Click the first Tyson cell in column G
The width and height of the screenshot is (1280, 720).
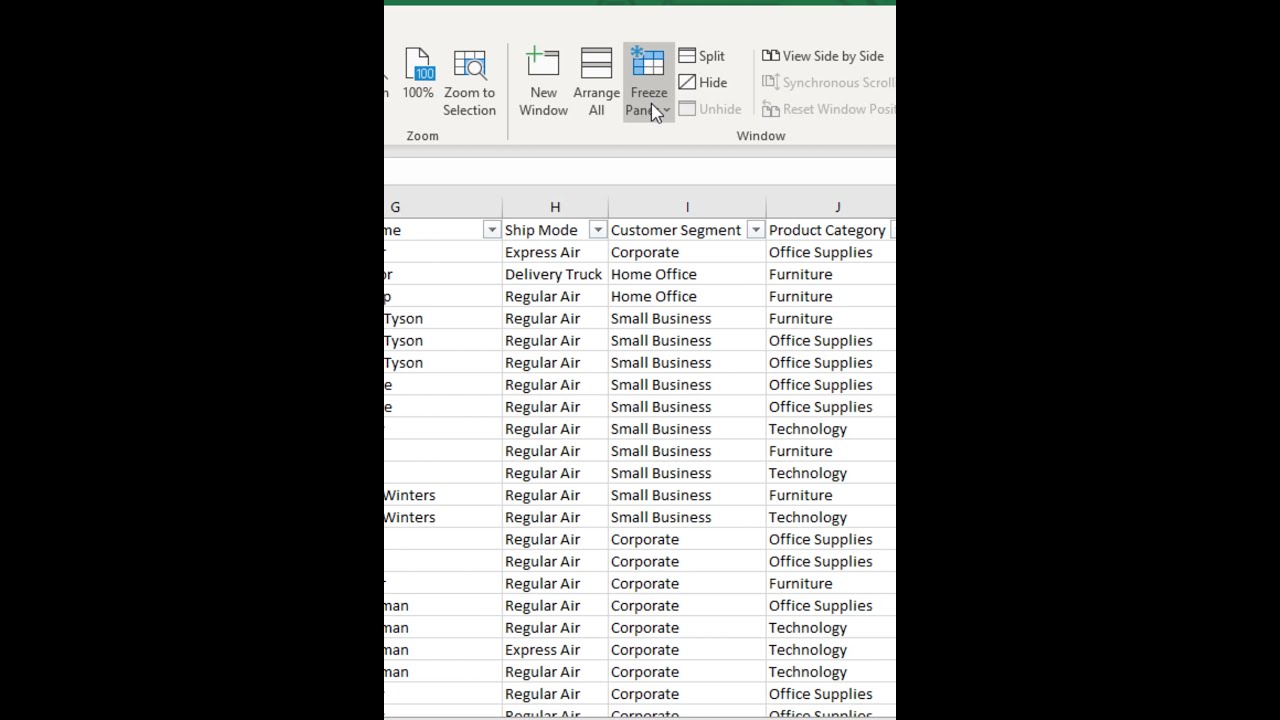click(443, 318)
